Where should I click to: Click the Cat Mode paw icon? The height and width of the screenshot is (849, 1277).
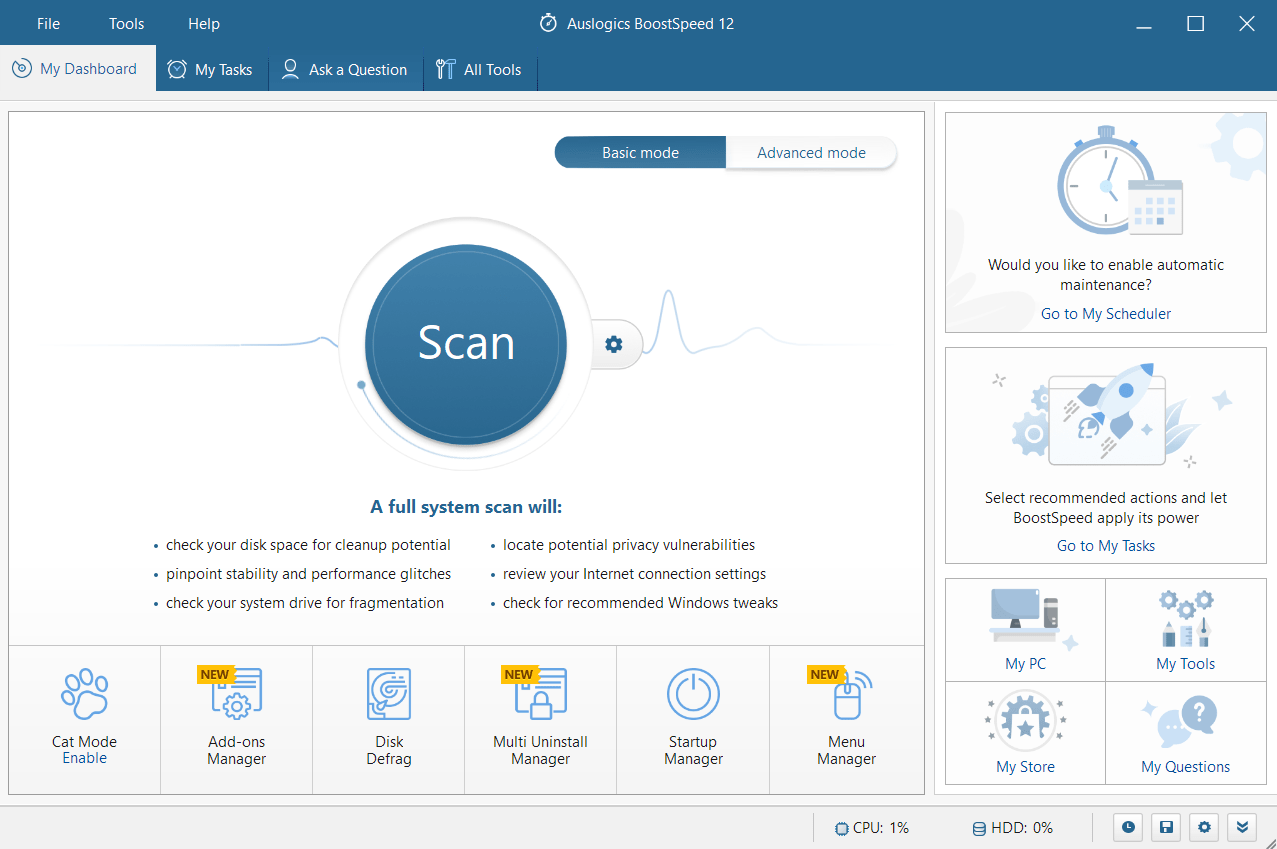pos(84,693)
